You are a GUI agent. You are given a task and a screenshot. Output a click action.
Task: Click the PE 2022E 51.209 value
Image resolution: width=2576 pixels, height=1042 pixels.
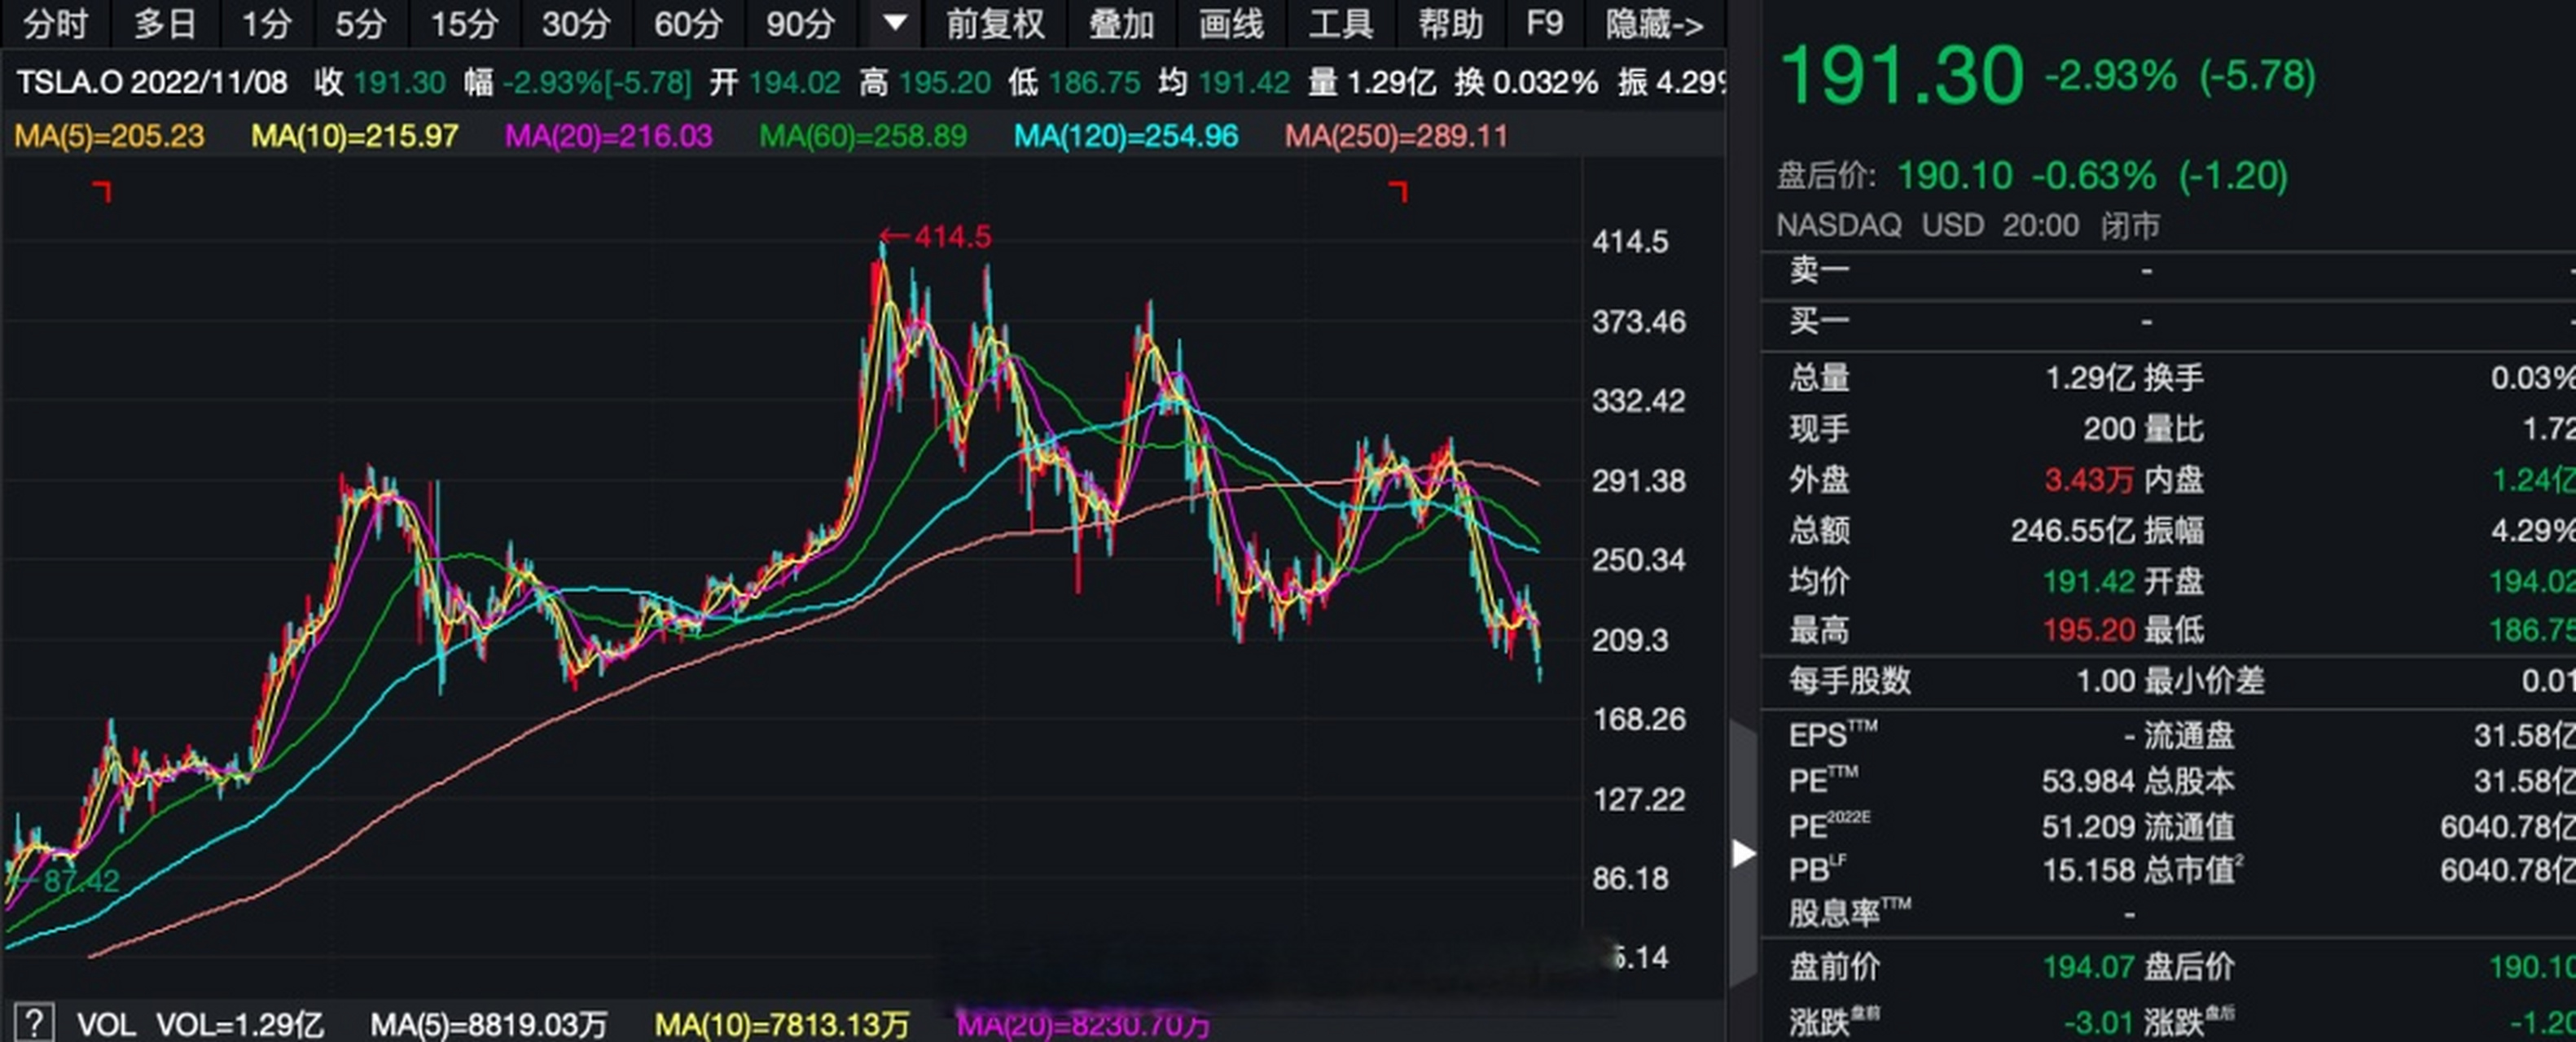(2088, 826)
